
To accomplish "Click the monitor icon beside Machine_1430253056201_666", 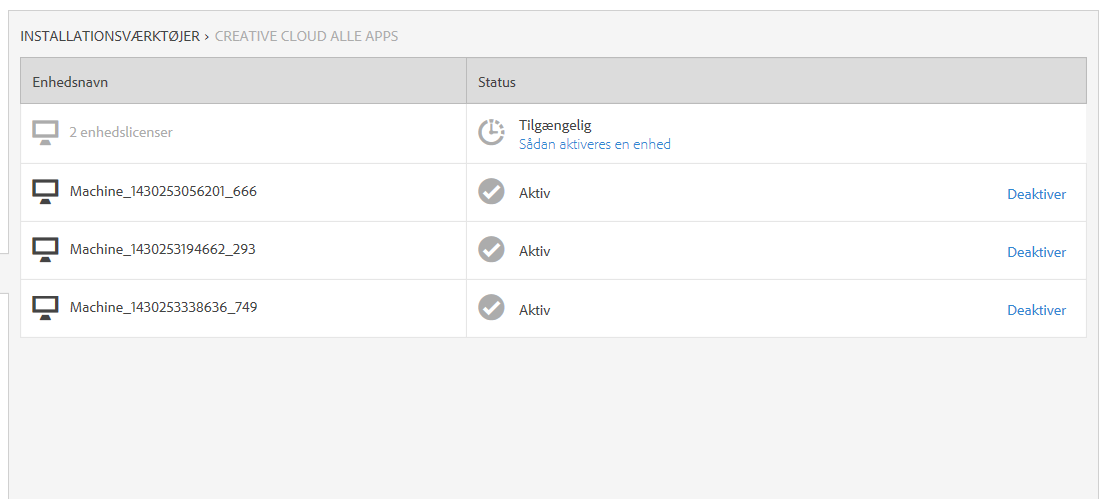I will (45, 191).
